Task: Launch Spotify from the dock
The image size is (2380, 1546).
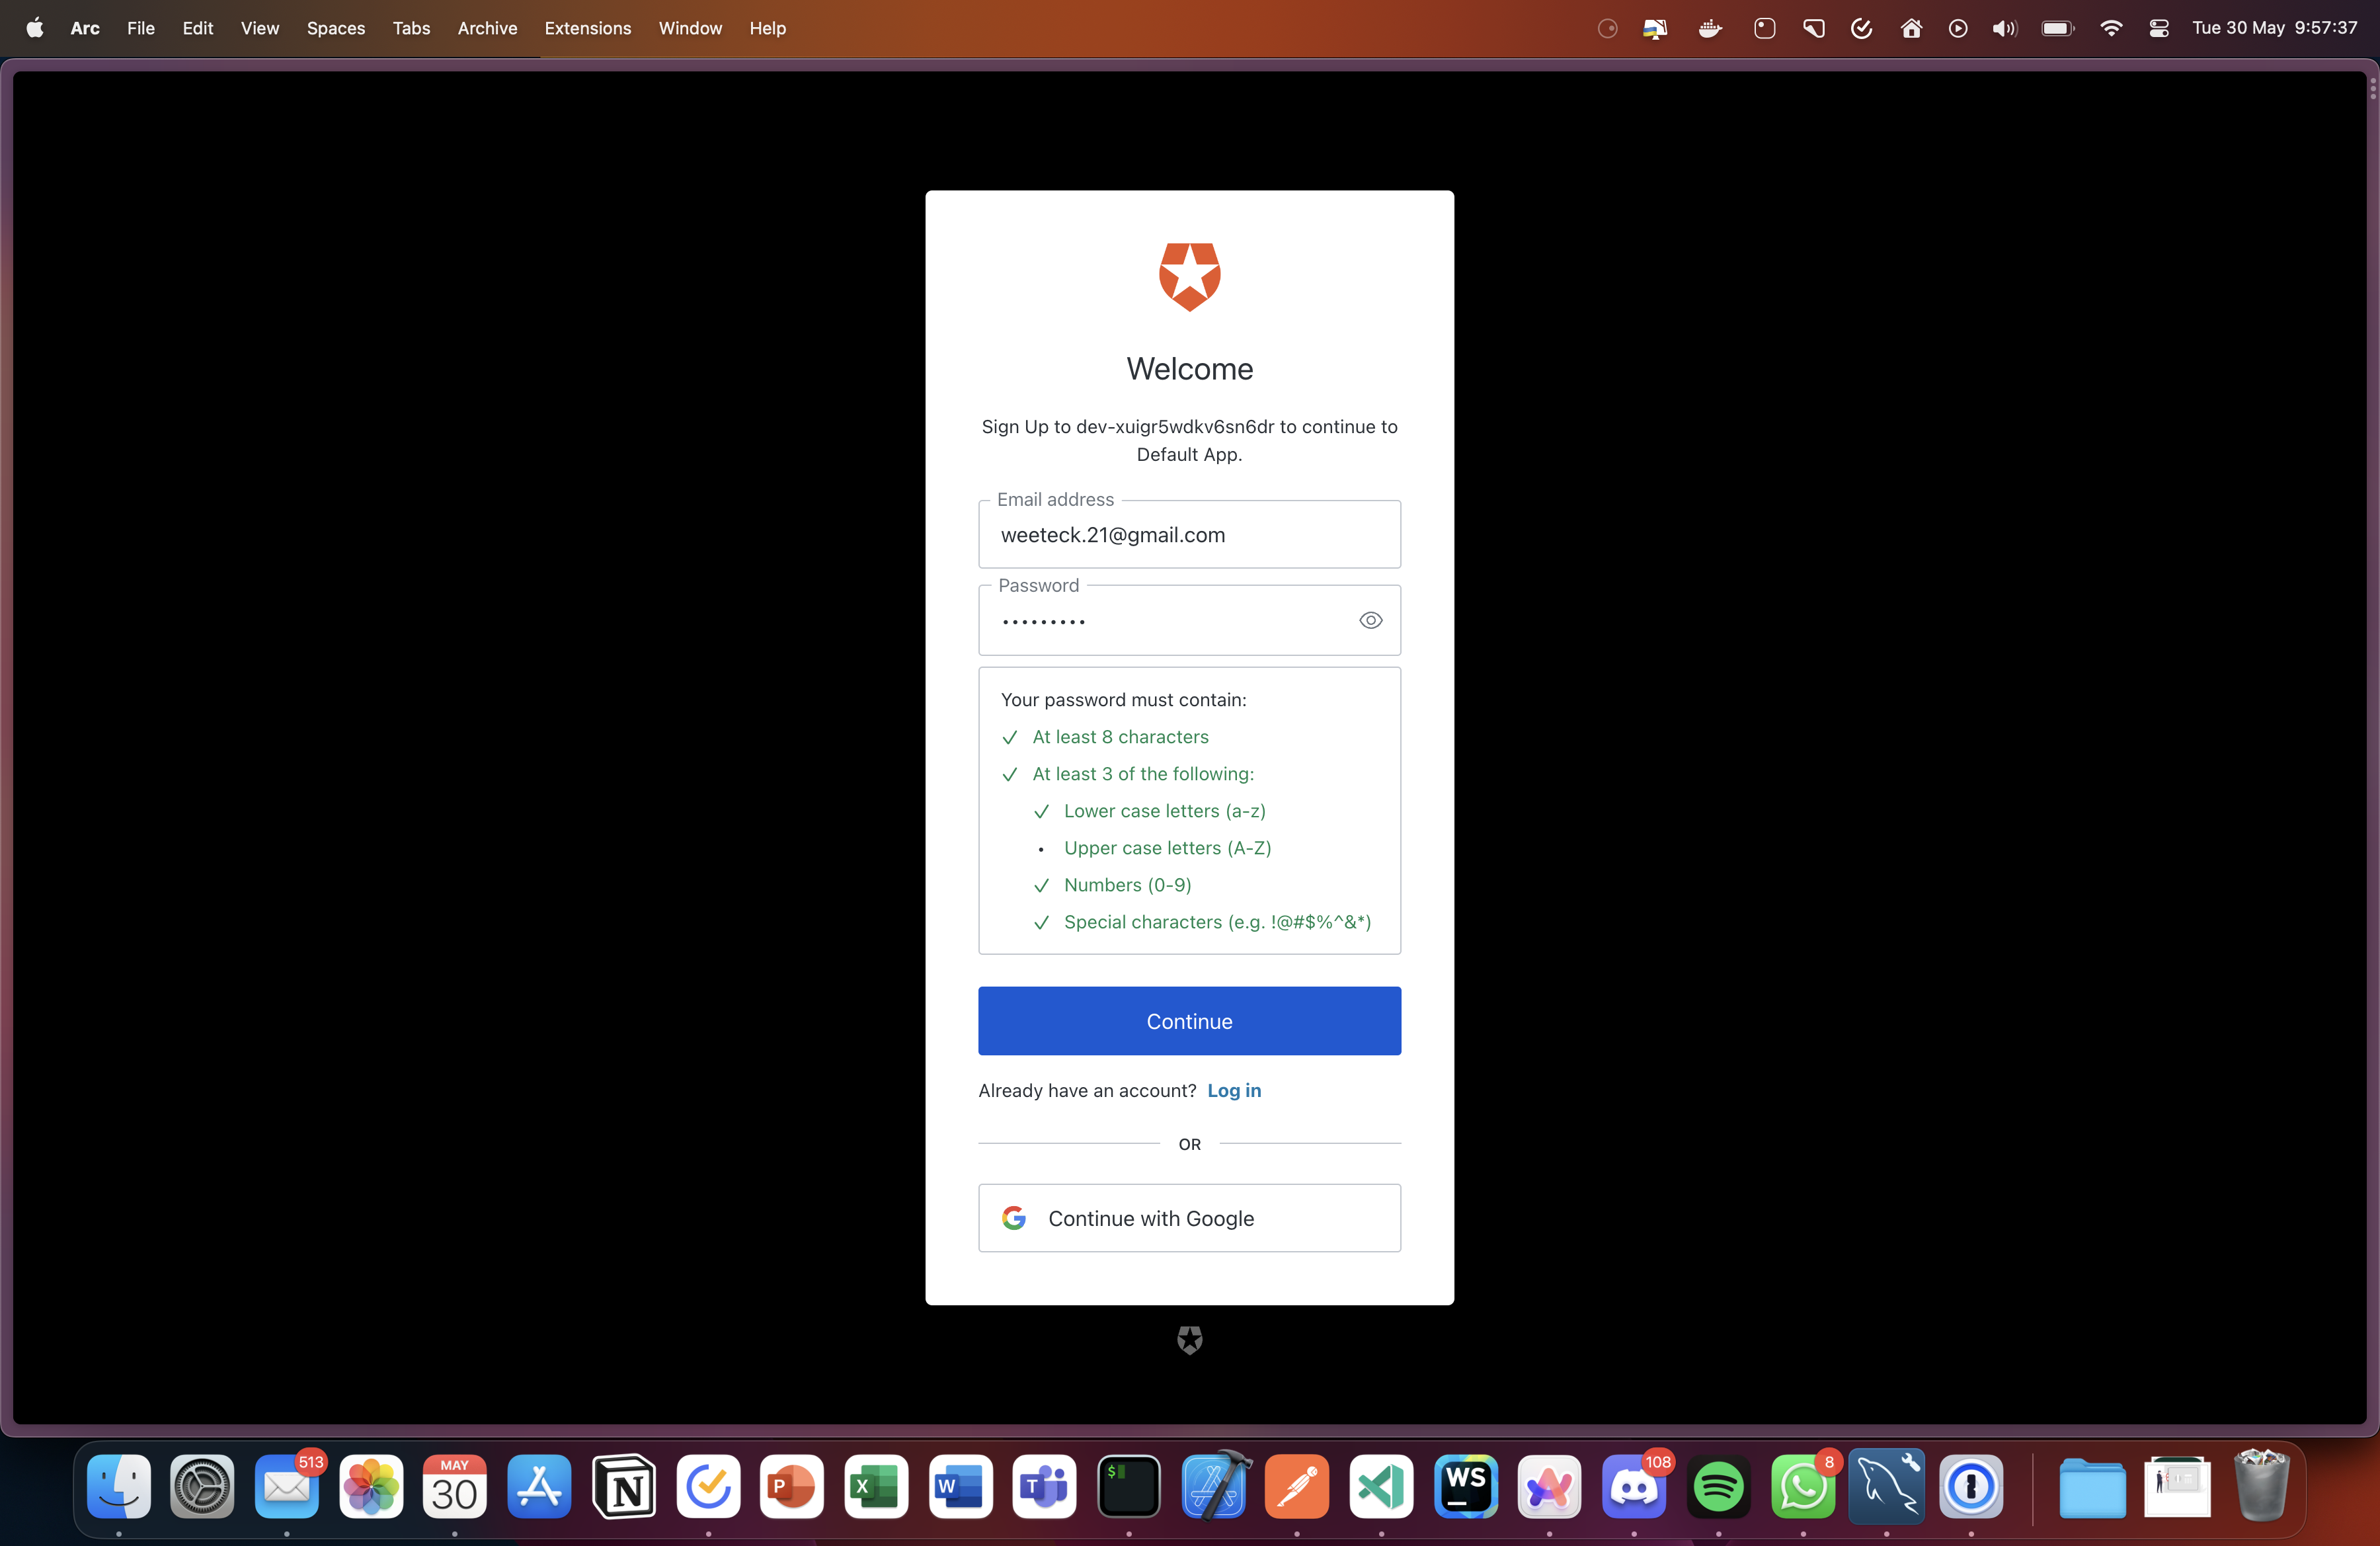Action: point(1718,1487)
